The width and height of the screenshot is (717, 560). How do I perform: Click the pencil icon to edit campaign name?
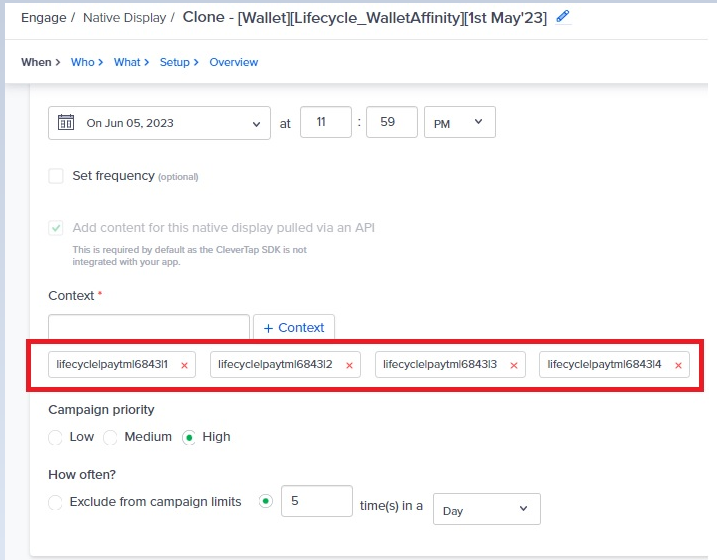(x=563, y=17)
